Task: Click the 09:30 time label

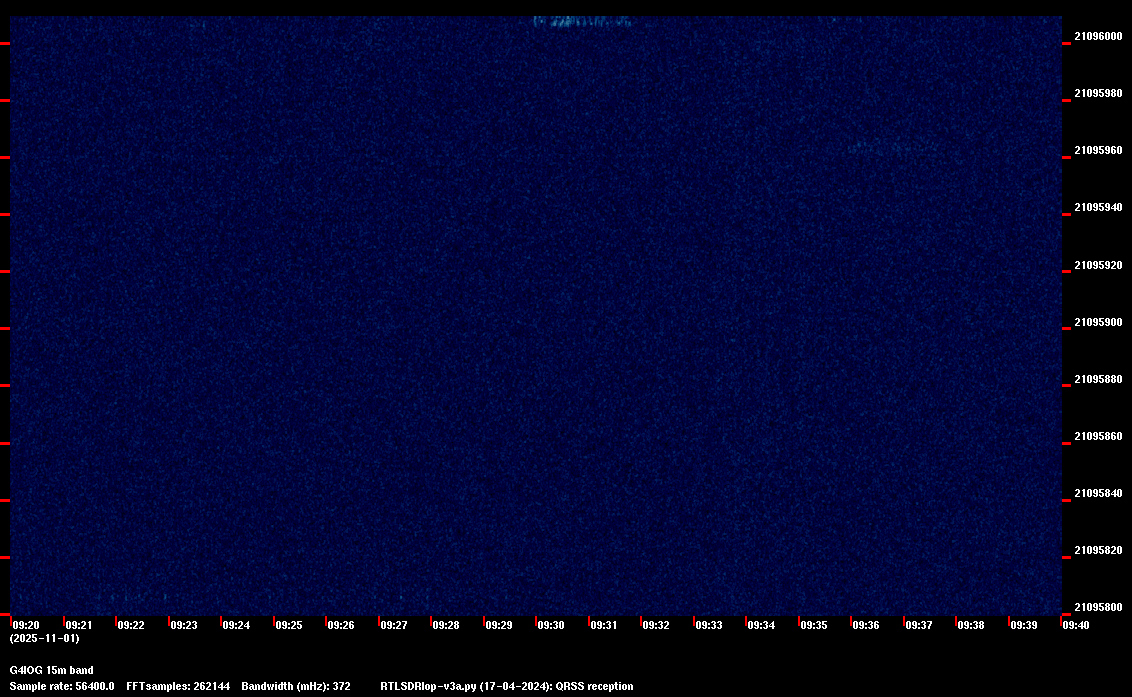Action: pos(551,625)
